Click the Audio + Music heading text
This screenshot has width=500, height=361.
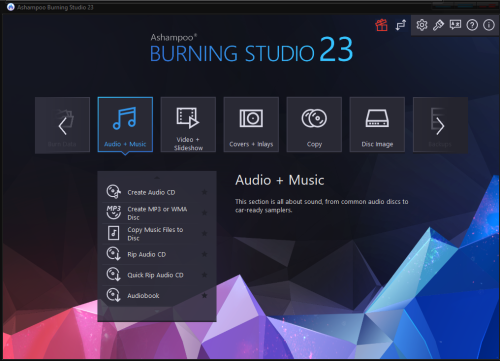point(280,180)
